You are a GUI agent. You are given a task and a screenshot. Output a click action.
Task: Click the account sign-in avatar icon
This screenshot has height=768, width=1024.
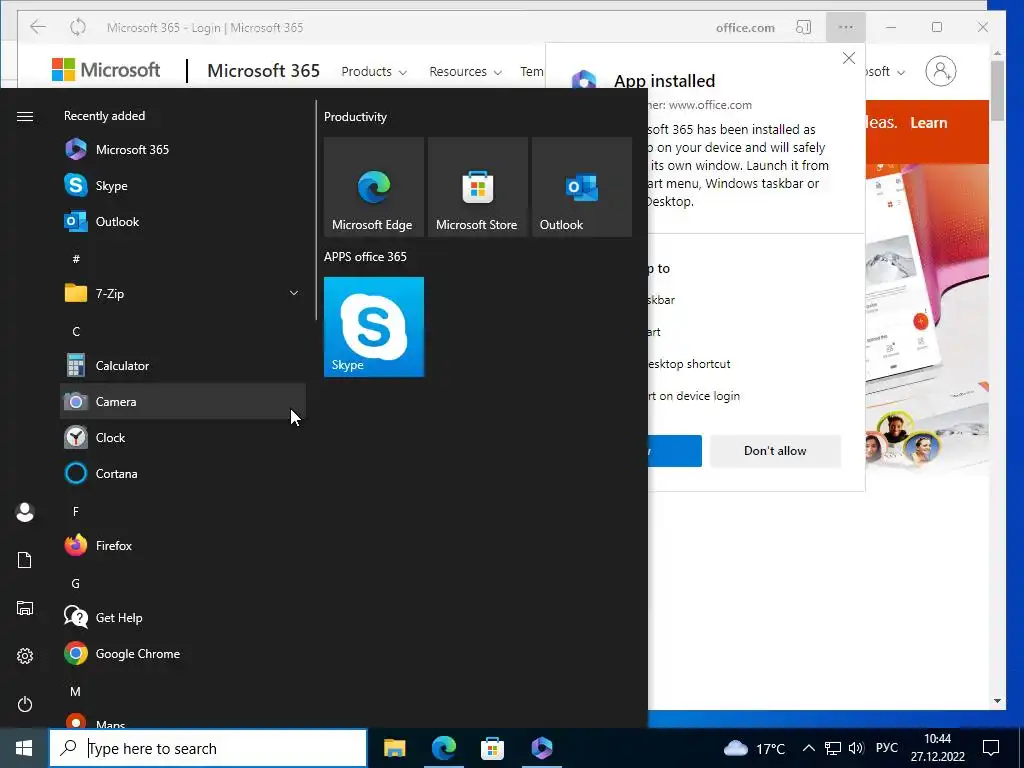click(941, 71)
